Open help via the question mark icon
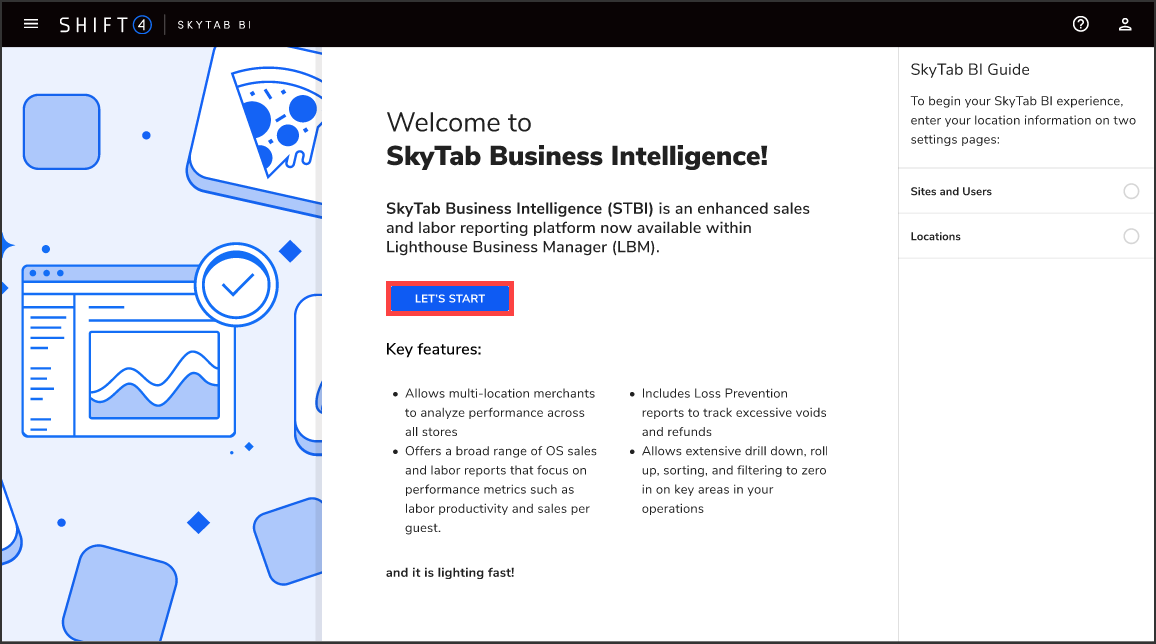Viewport: 1156px width, 644px height. point(1081,23)
